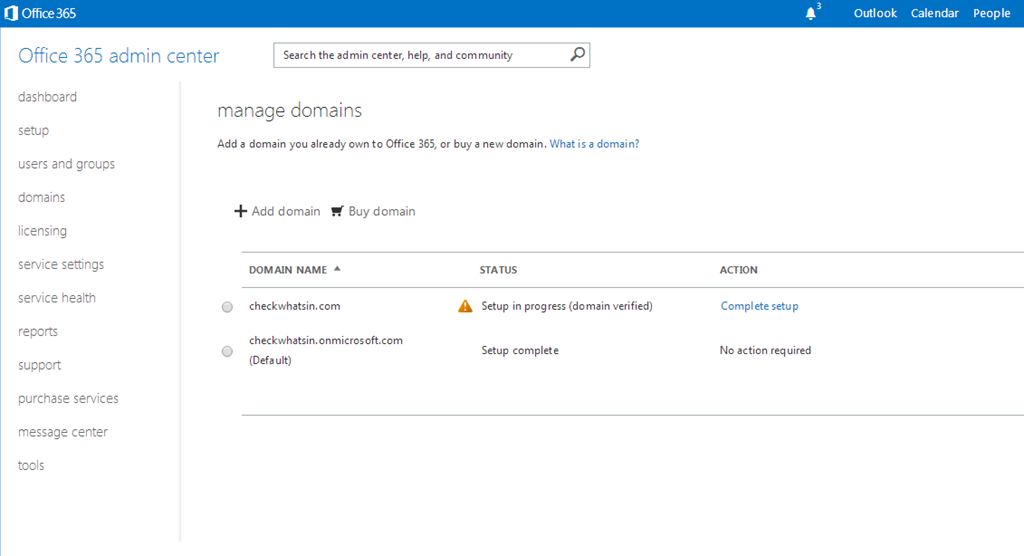Open the reports section
This screenshot has width=1024, height=556.
click(x=37, y=331)
